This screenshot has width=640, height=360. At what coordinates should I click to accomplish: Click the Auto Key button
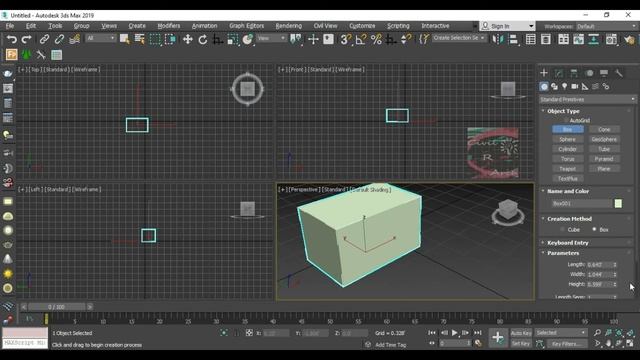click(521, 333)
